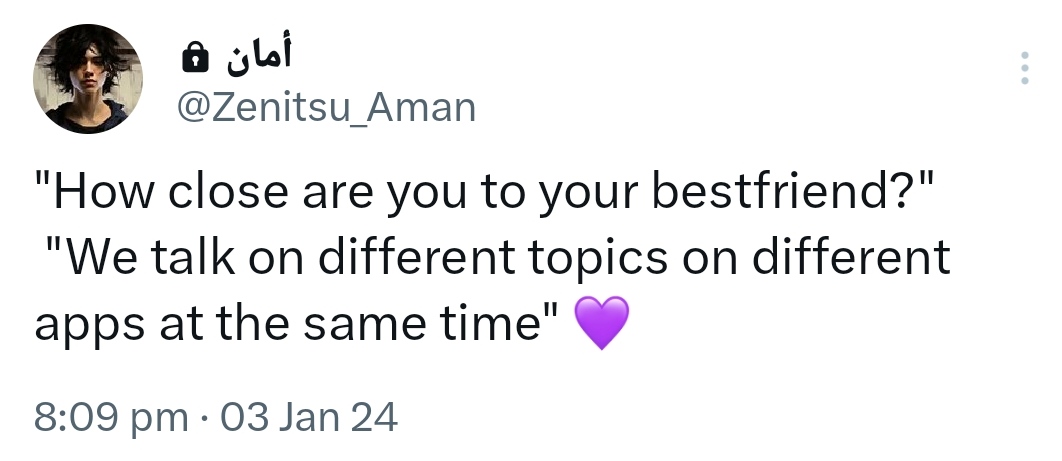Click the 03 Jan 24 date
Viewport: 1062px width, 461px height.
(x=308, y=416)
